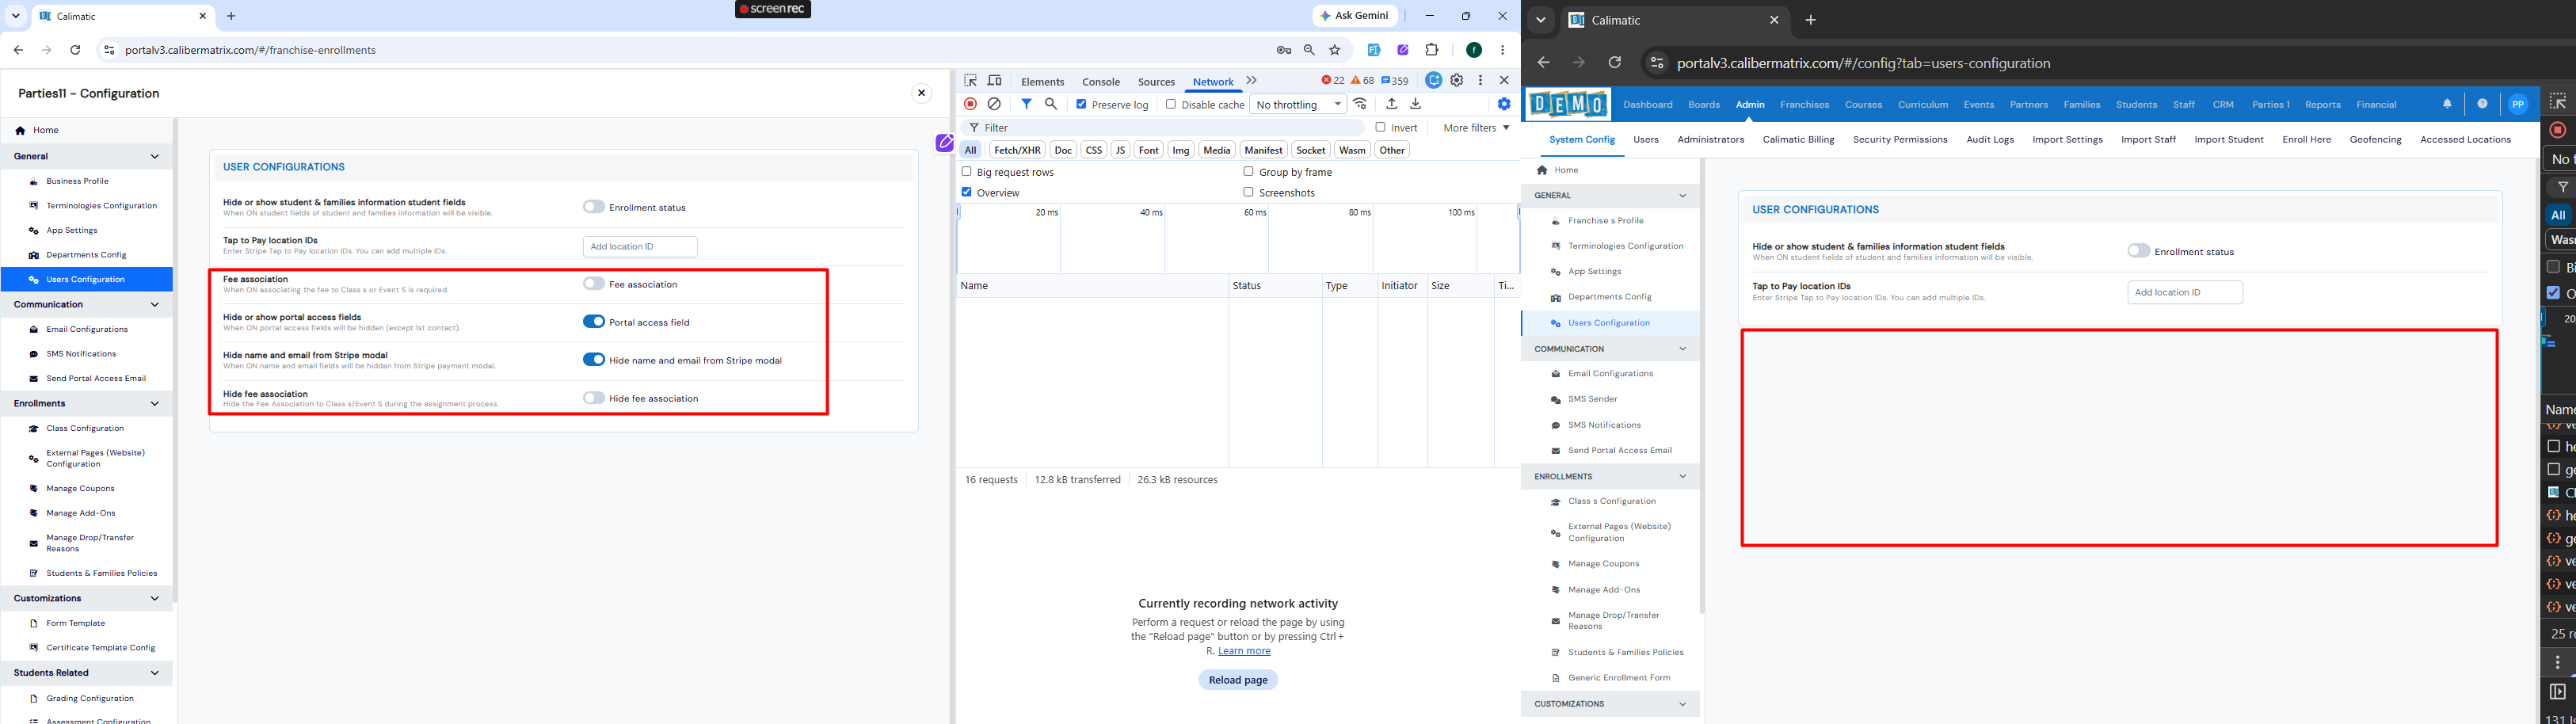Uncheck the Preserve log checkbox
The image size is (2576, 724).
pos(1081,104)
